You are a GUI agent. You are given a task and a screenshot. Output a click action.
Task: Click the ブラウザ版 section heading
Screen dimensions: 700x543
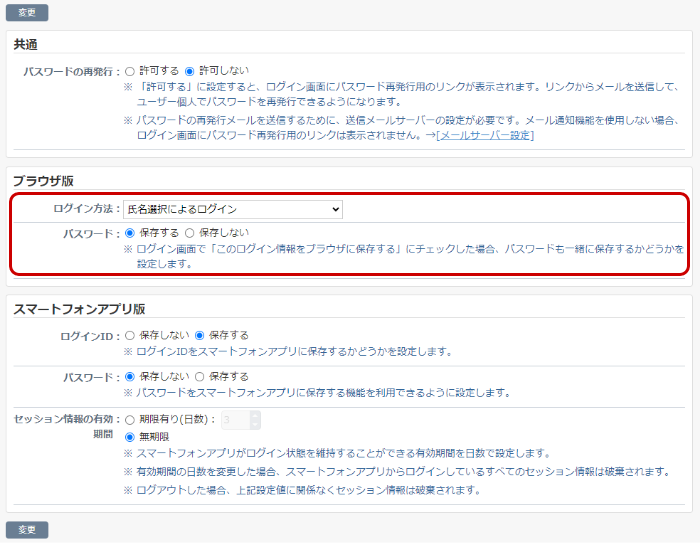[43, 180]
